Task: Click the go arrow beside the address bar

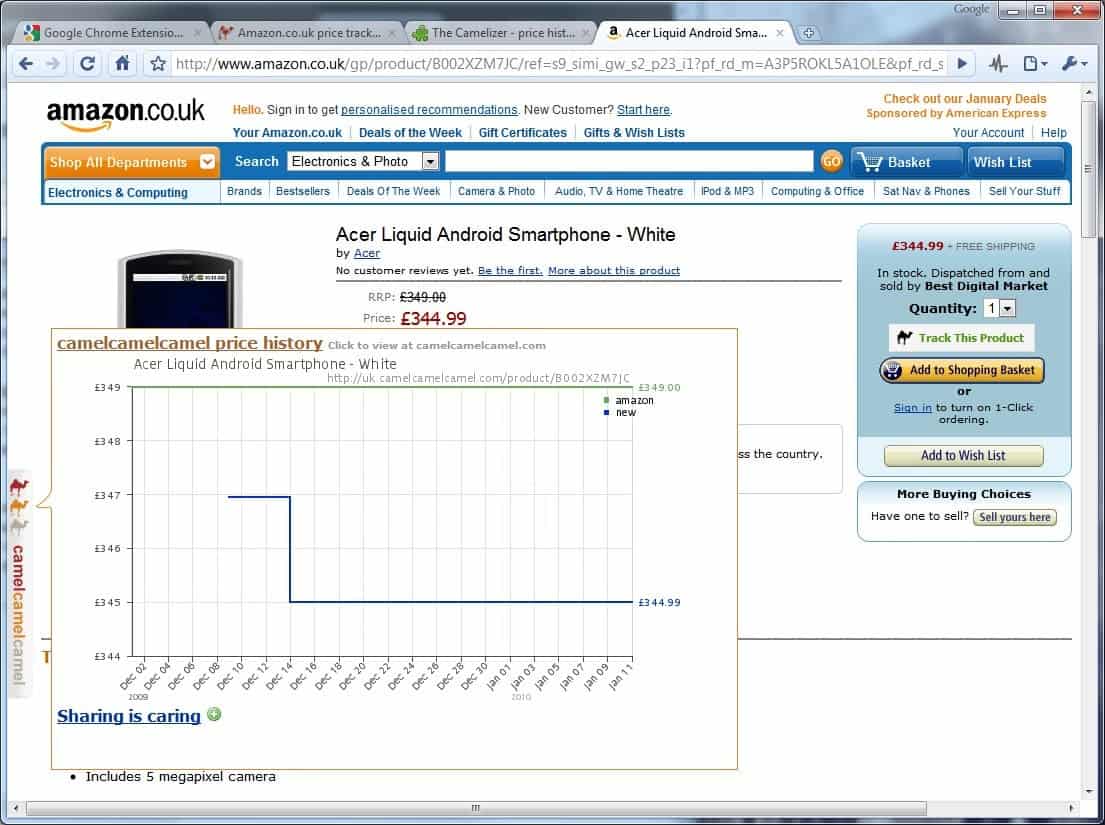Action: click(x=962, y=64)
